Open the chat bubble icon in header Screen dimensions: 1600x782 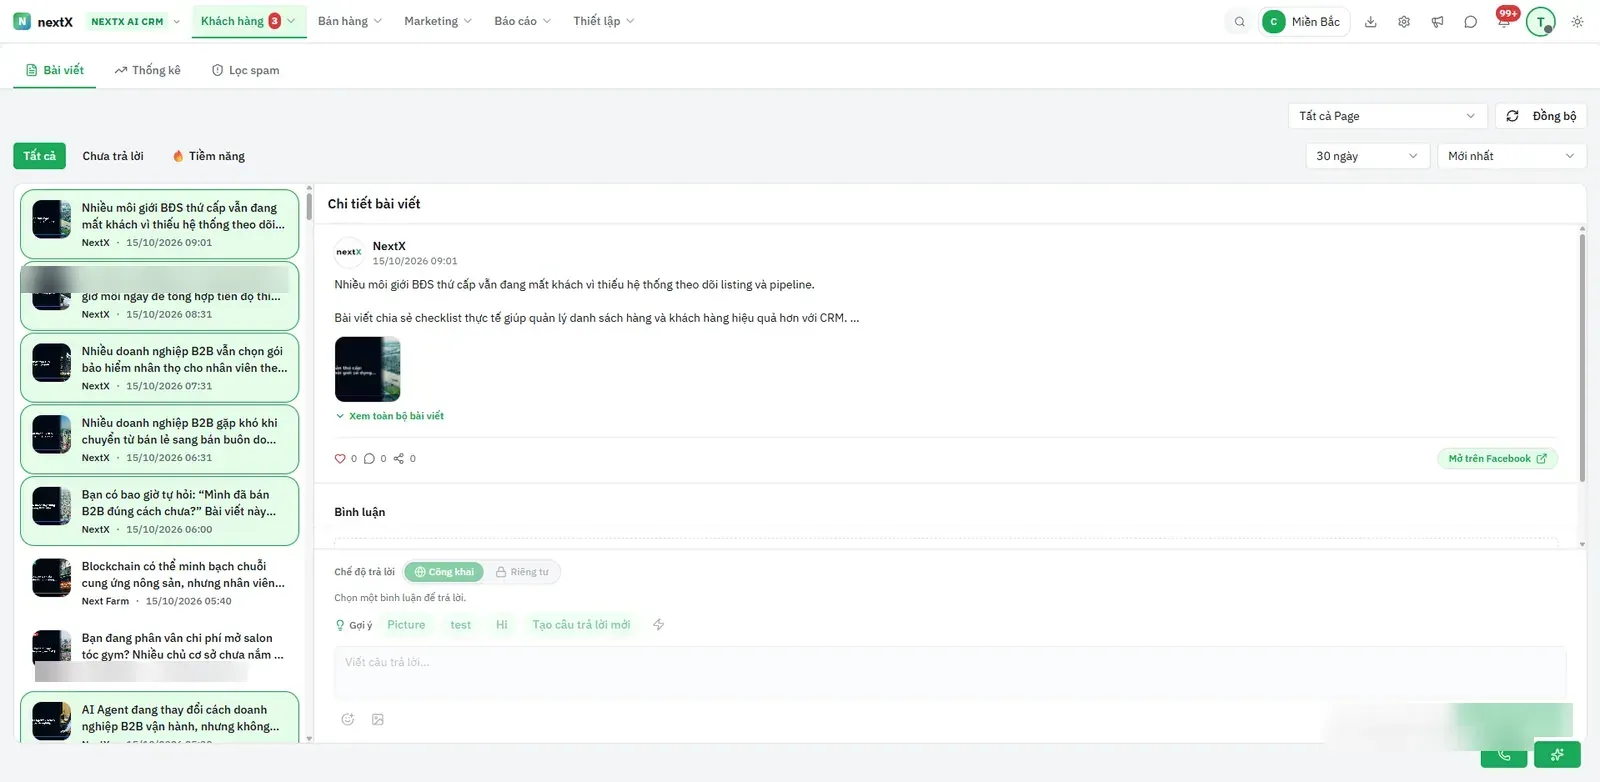(x=1470, y=22)
